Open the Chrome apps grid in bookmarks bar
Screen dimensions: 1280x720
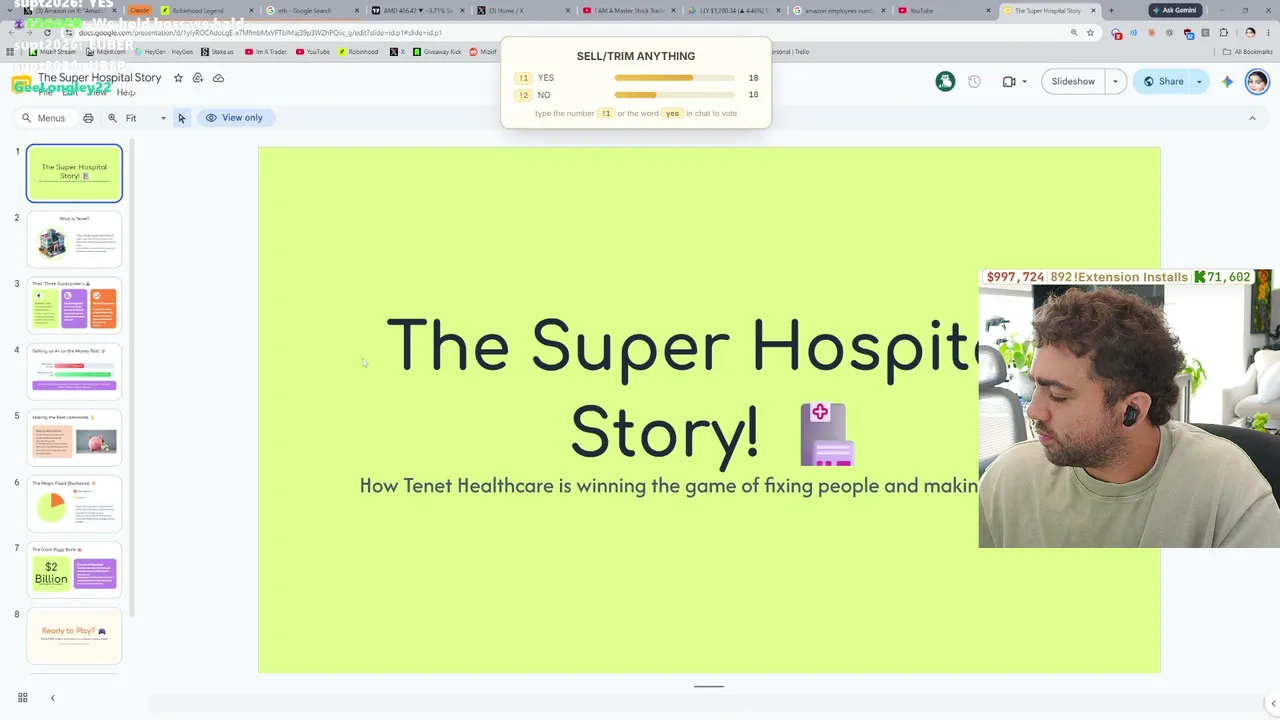pyautogui.click(x=10, y=52)
